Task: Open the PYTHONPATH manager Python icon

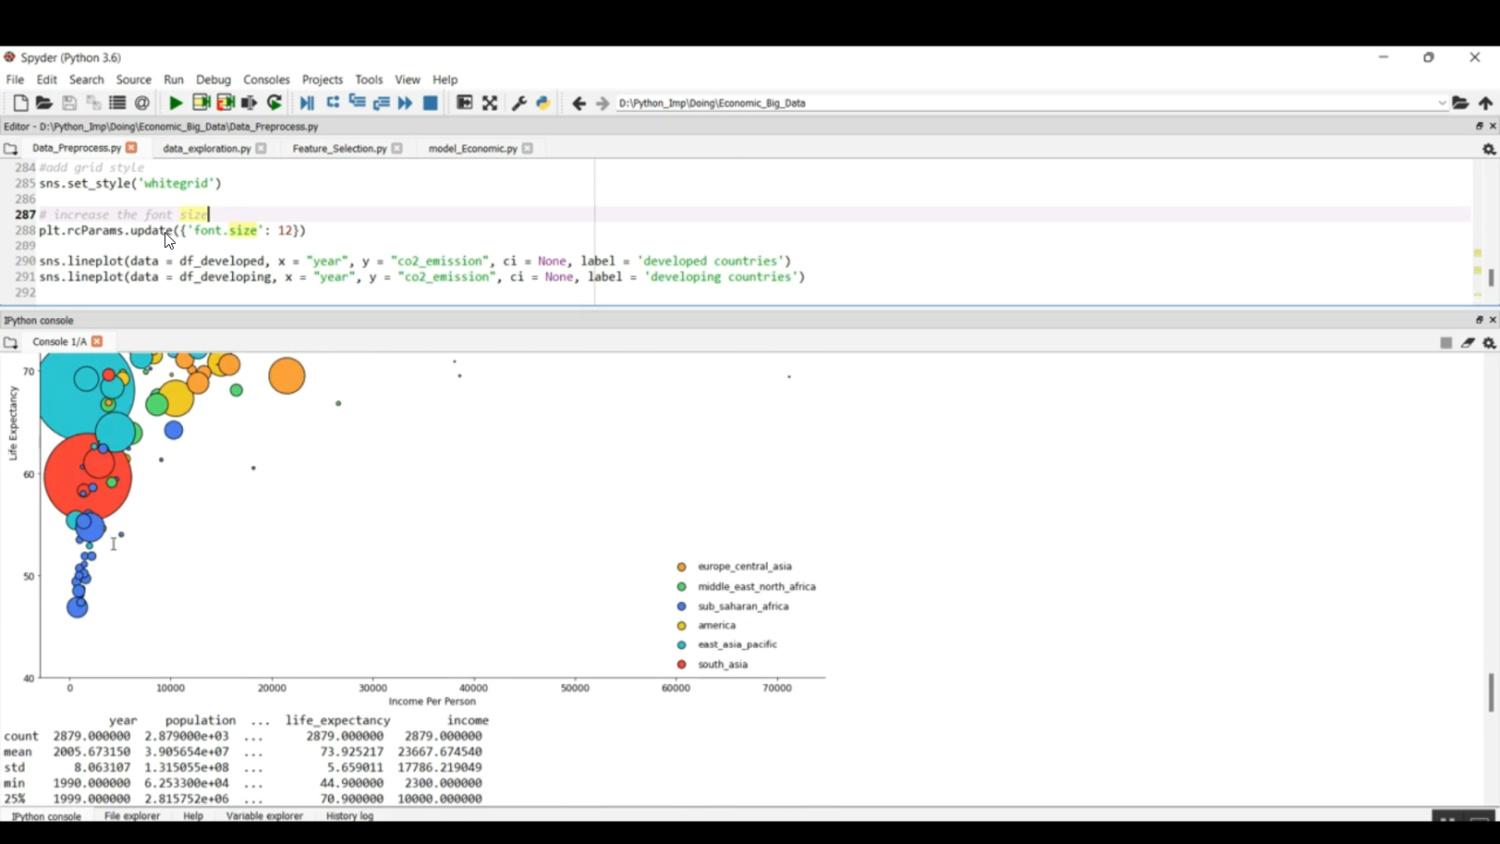Action: [543, 103]
